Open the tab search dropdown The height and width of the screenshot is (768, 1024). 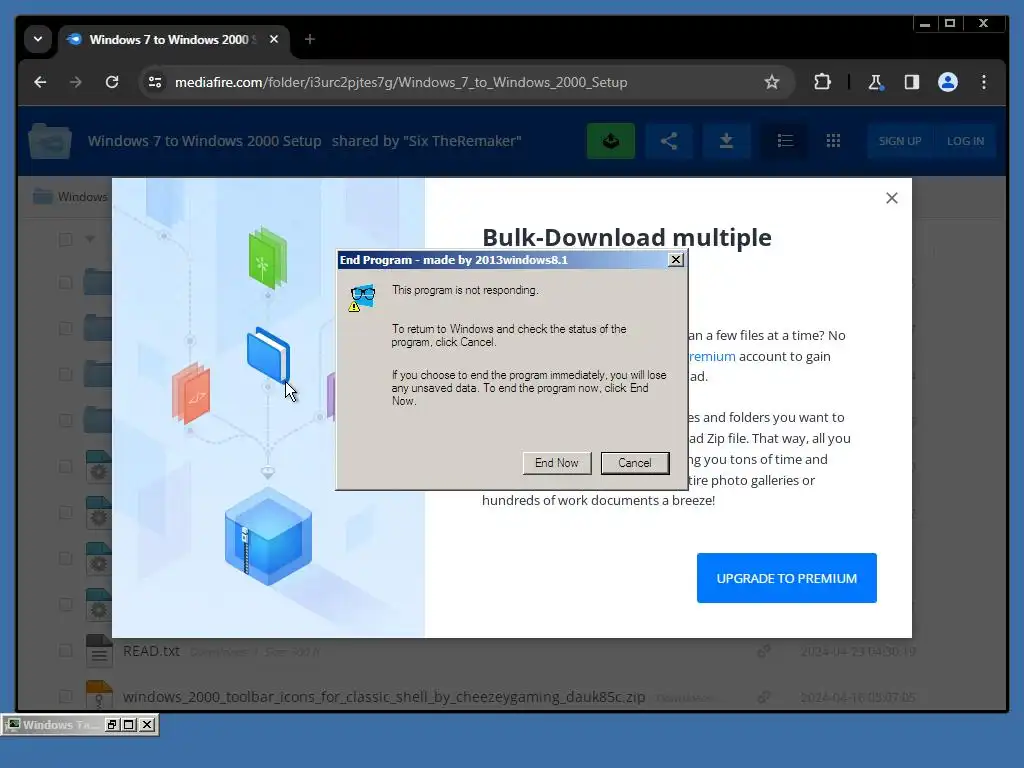(38, 39)
